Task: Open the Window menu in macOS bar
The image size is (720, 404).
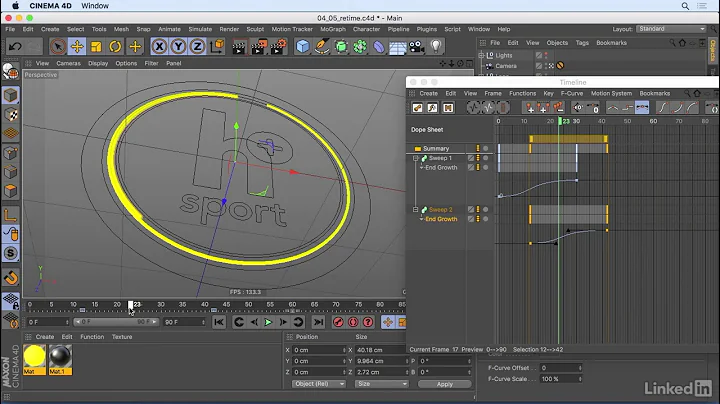Action: pyautogui.click(x=95, y=6)
